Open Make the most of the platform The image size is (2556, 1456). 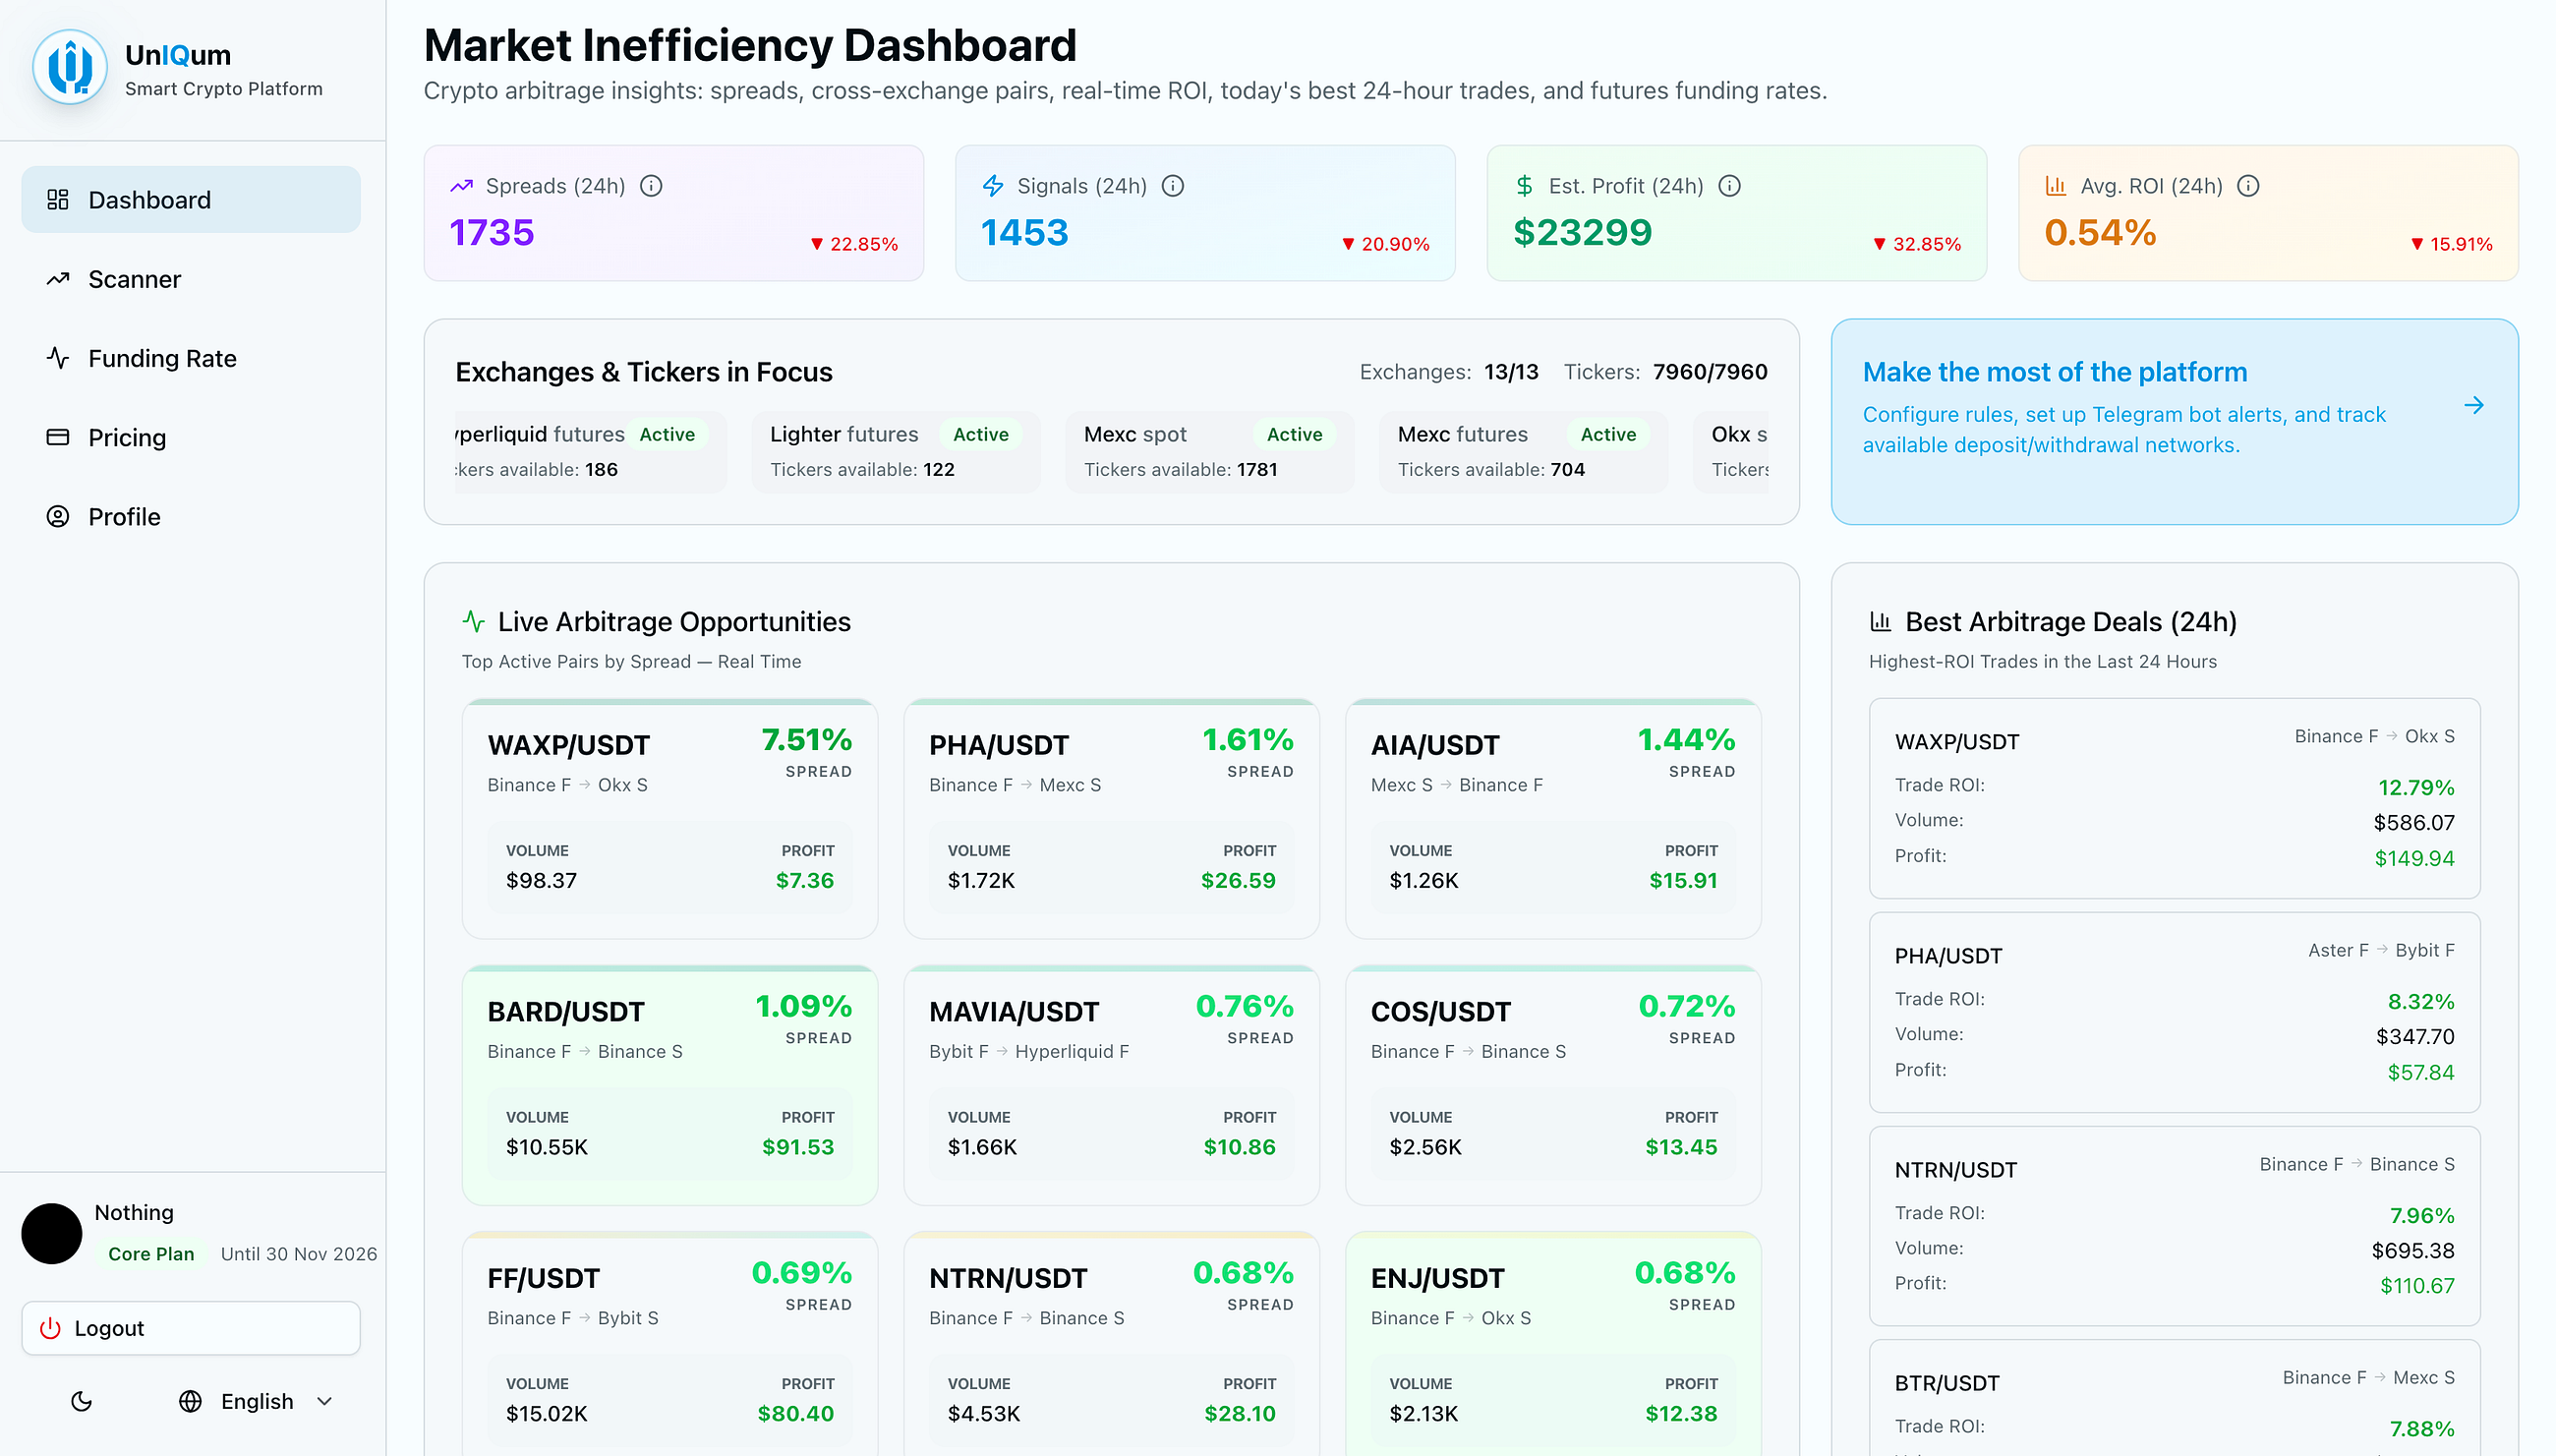pyautogui.click(x=2174, y=422)
